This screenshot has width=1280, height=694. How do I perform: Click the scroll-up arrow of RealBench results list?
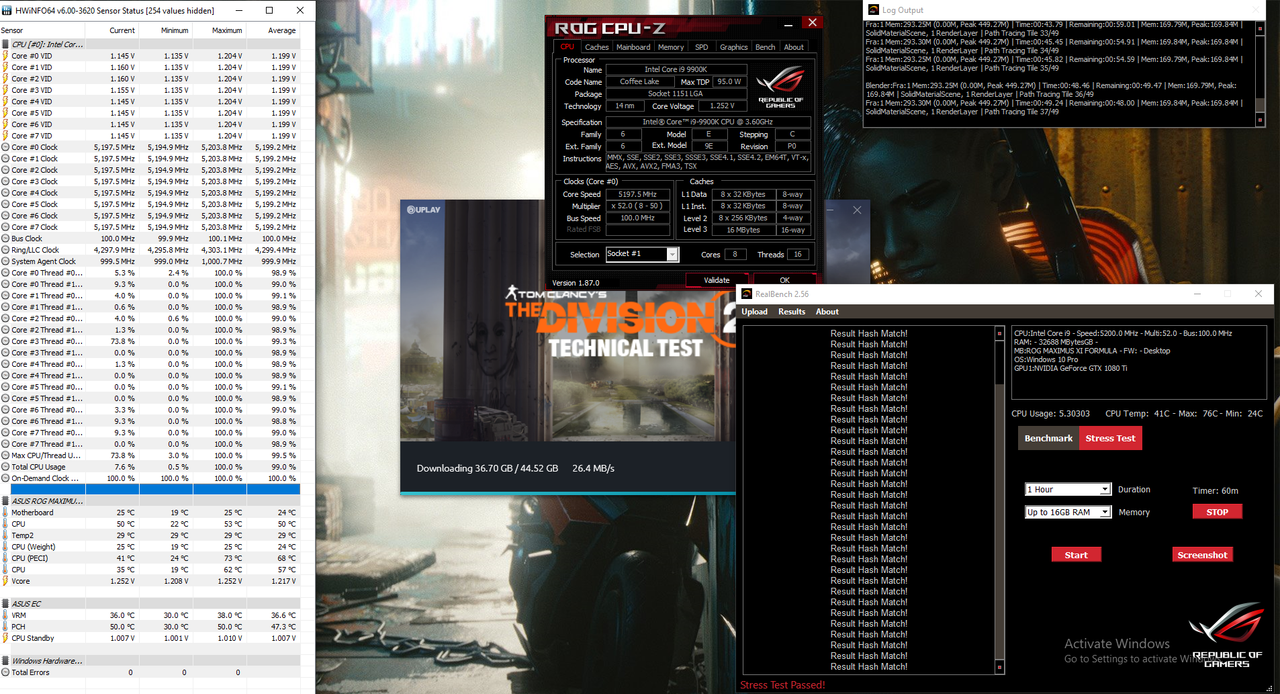point(999,333)
